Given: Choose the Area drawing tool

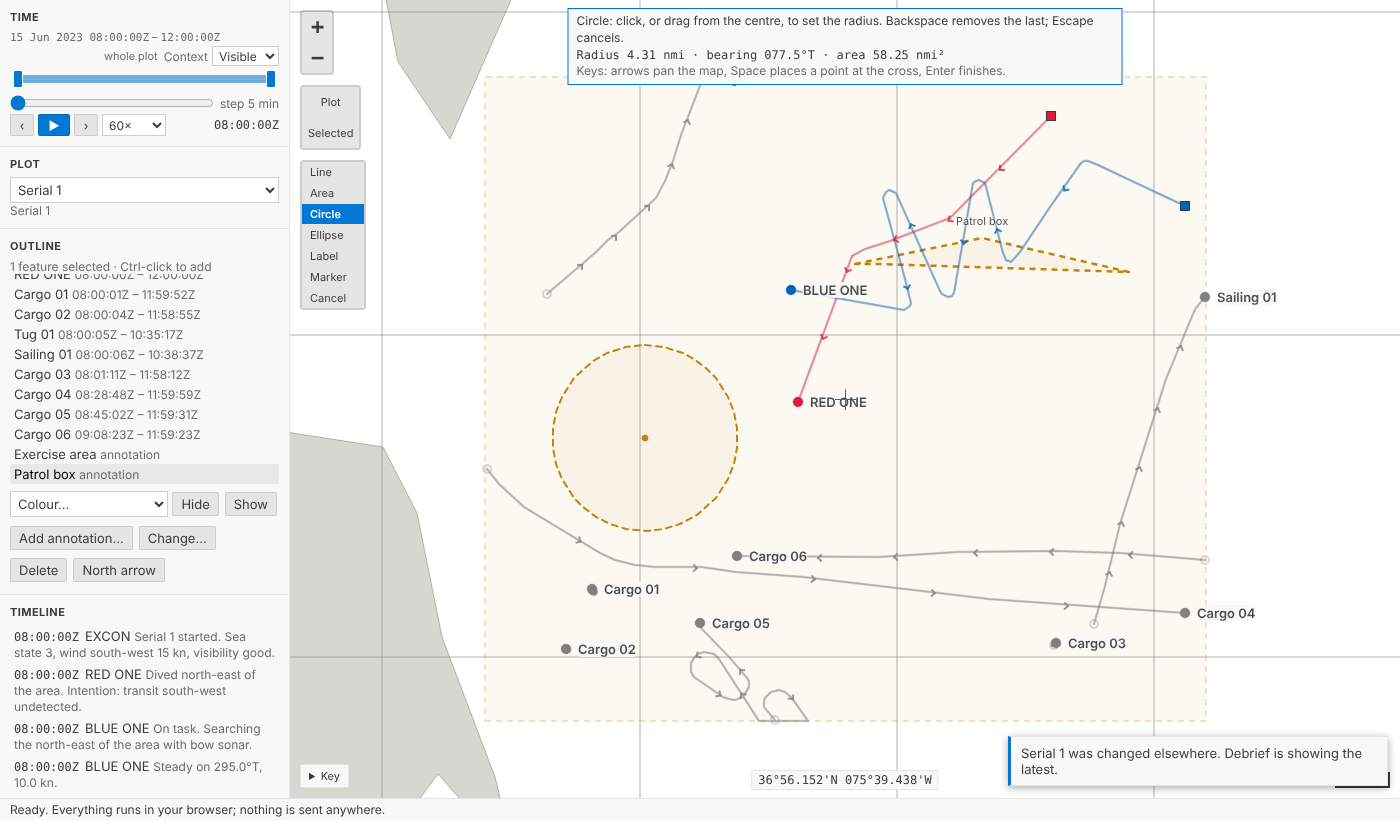Looking at the screenshot, I should tap(333, 193).
